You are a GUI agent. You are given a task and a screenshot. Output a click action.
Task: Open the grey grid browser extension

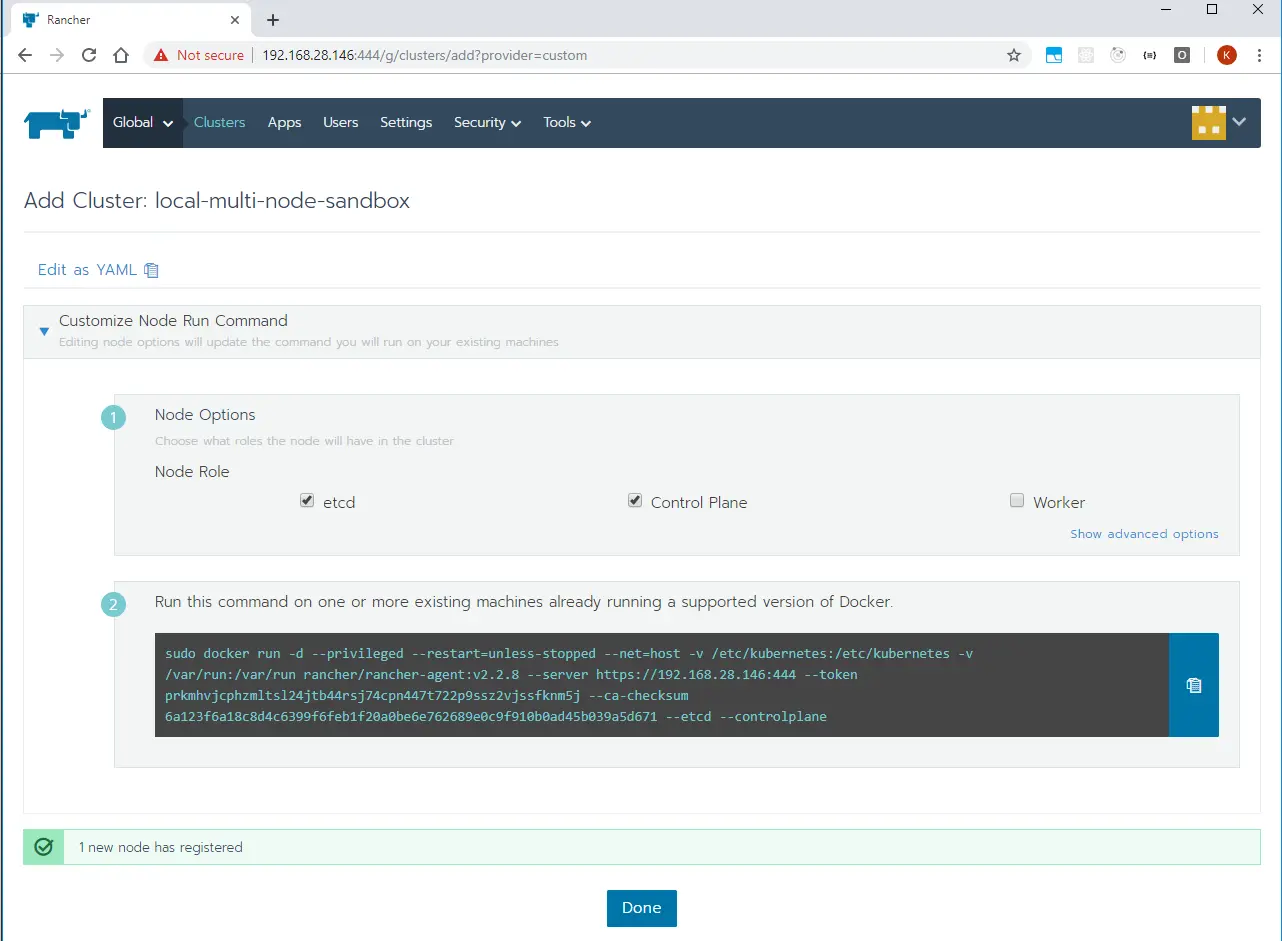point(1086,56)
